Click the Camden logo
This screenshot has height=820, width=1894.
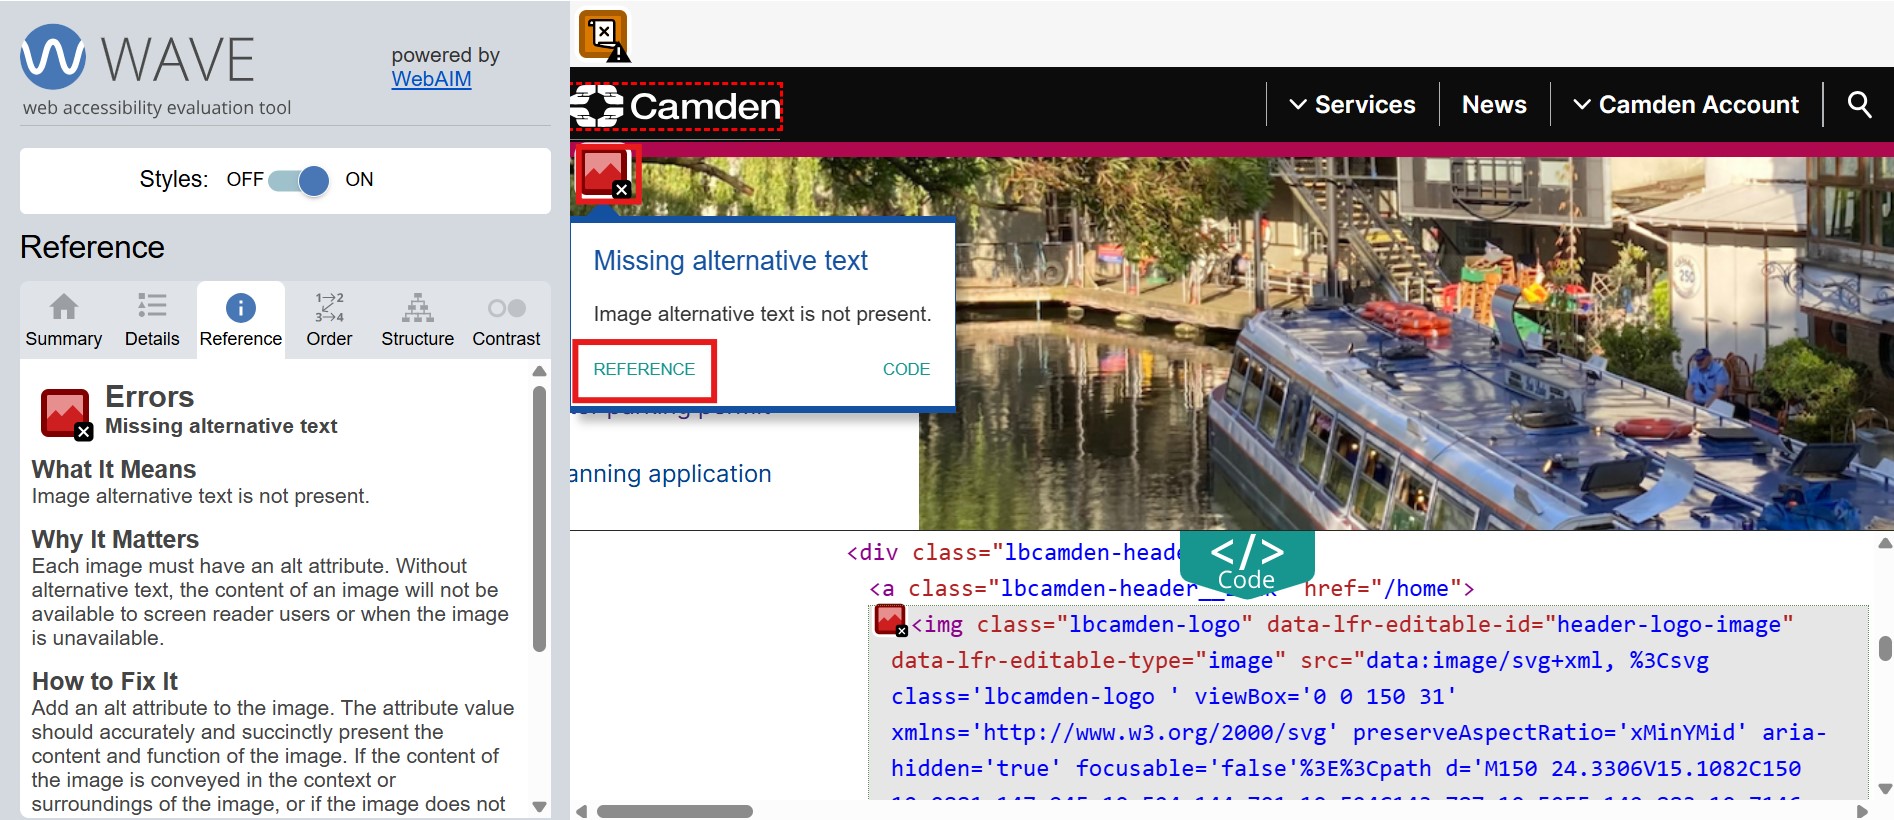click(x=676, y=106)
